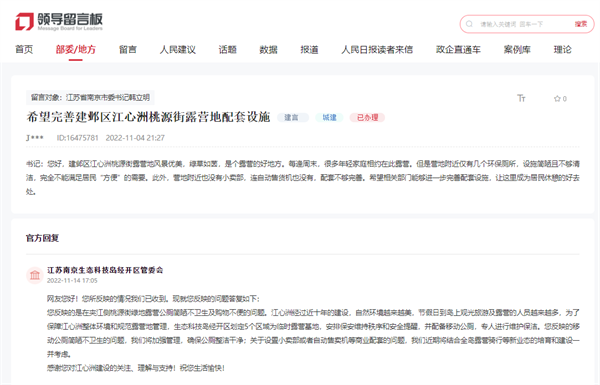Click the 已办理 status tag
The height and width of the screenshot is (385, 600).
[367, 117]
